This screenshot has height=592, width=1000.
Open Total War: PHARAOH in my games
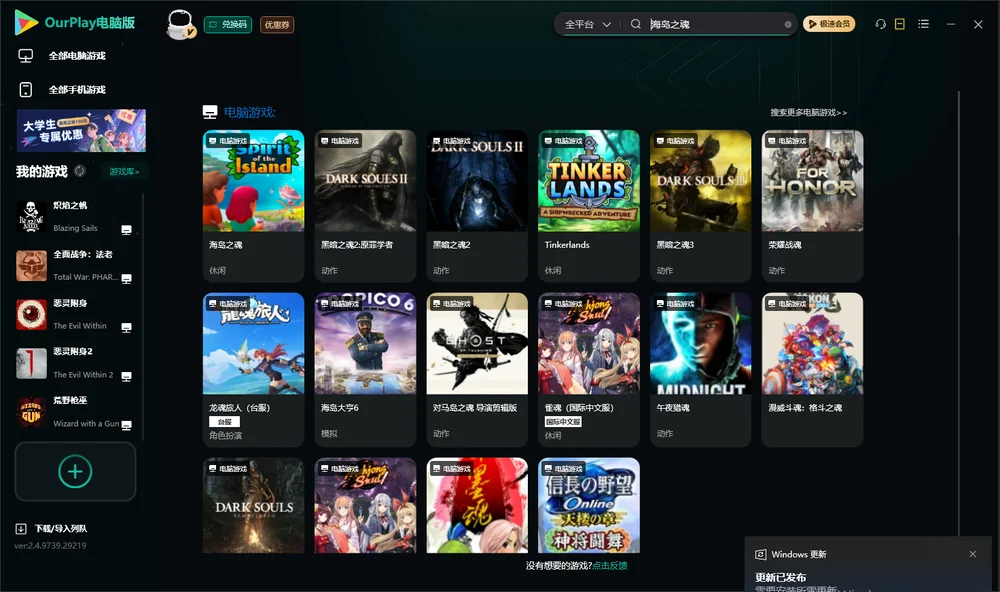coord(75,265)
